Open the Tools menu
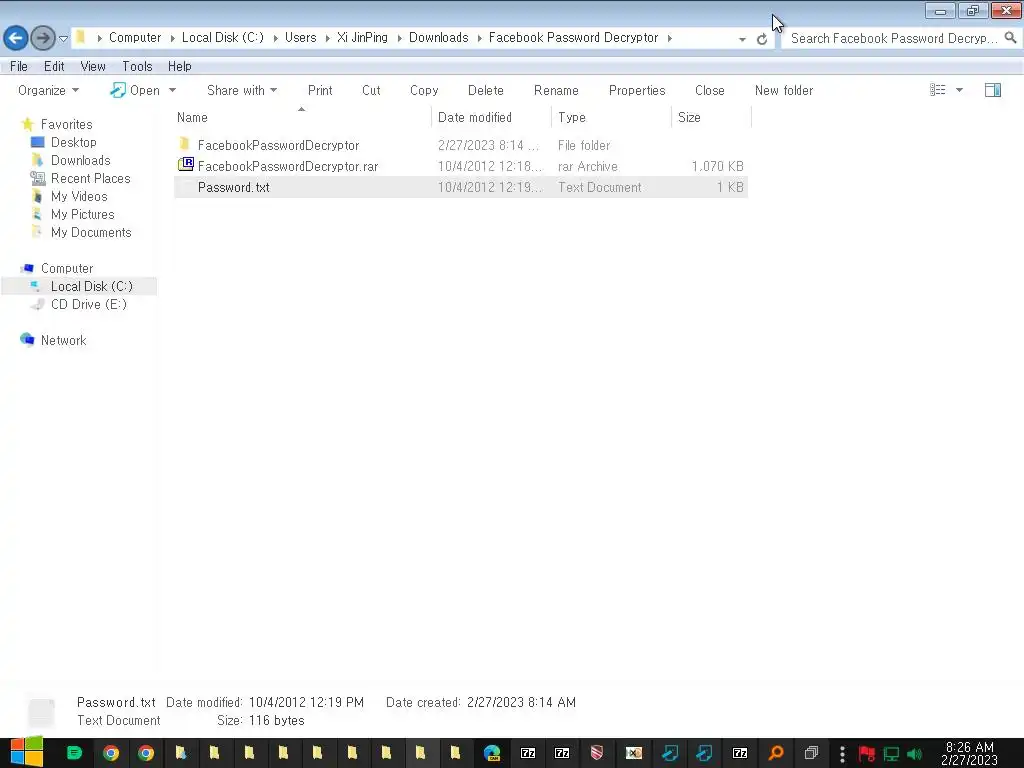 click(137, 66)
